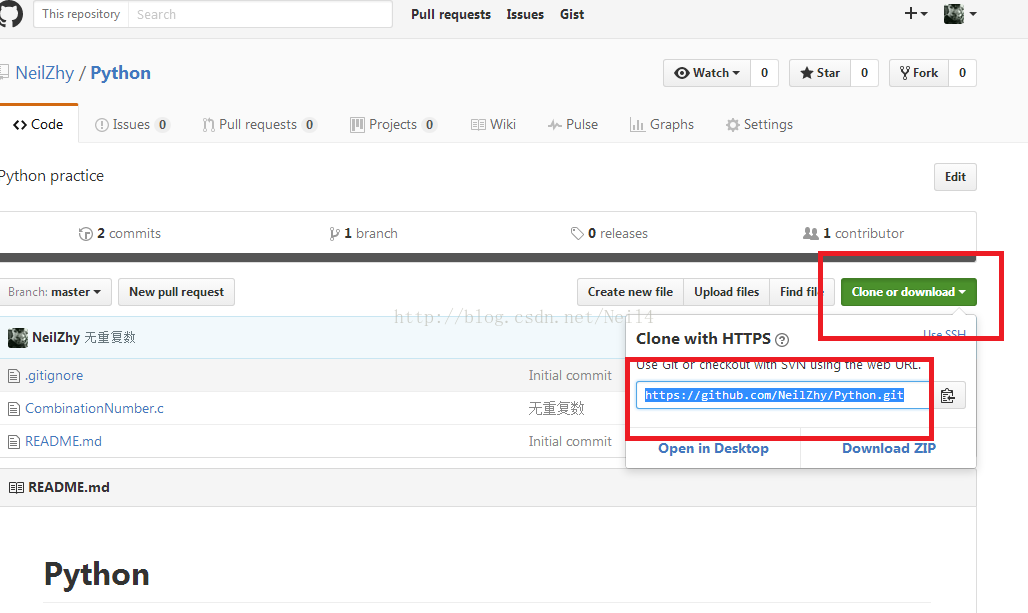View fork count next to Fork
The image size is (1028, 613).
tap(962, 73)
